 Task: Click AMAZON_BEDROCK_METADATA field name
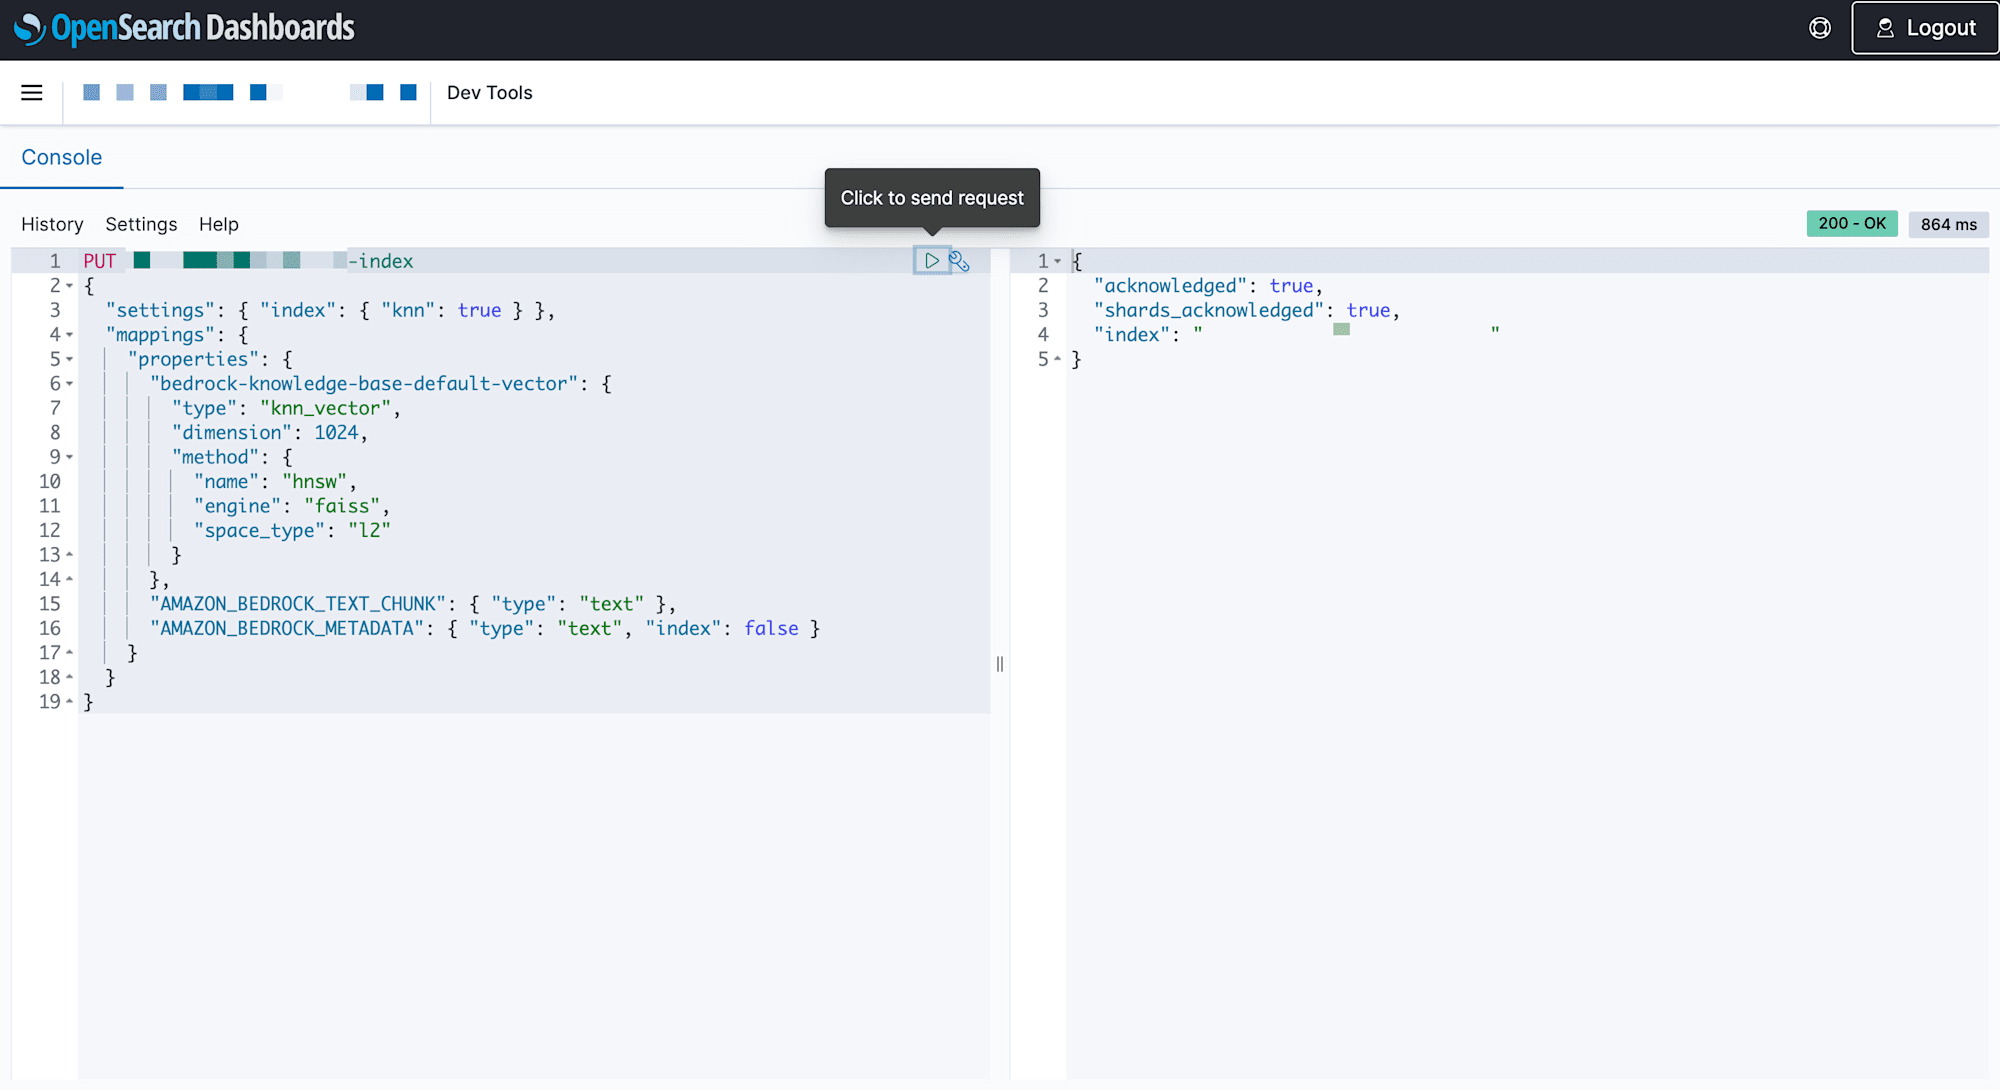pos(287,629)
